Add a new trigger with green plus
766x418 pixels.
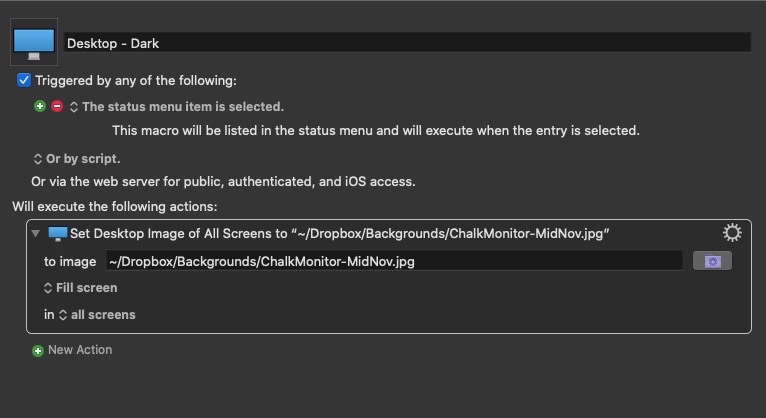coord(40,106)
